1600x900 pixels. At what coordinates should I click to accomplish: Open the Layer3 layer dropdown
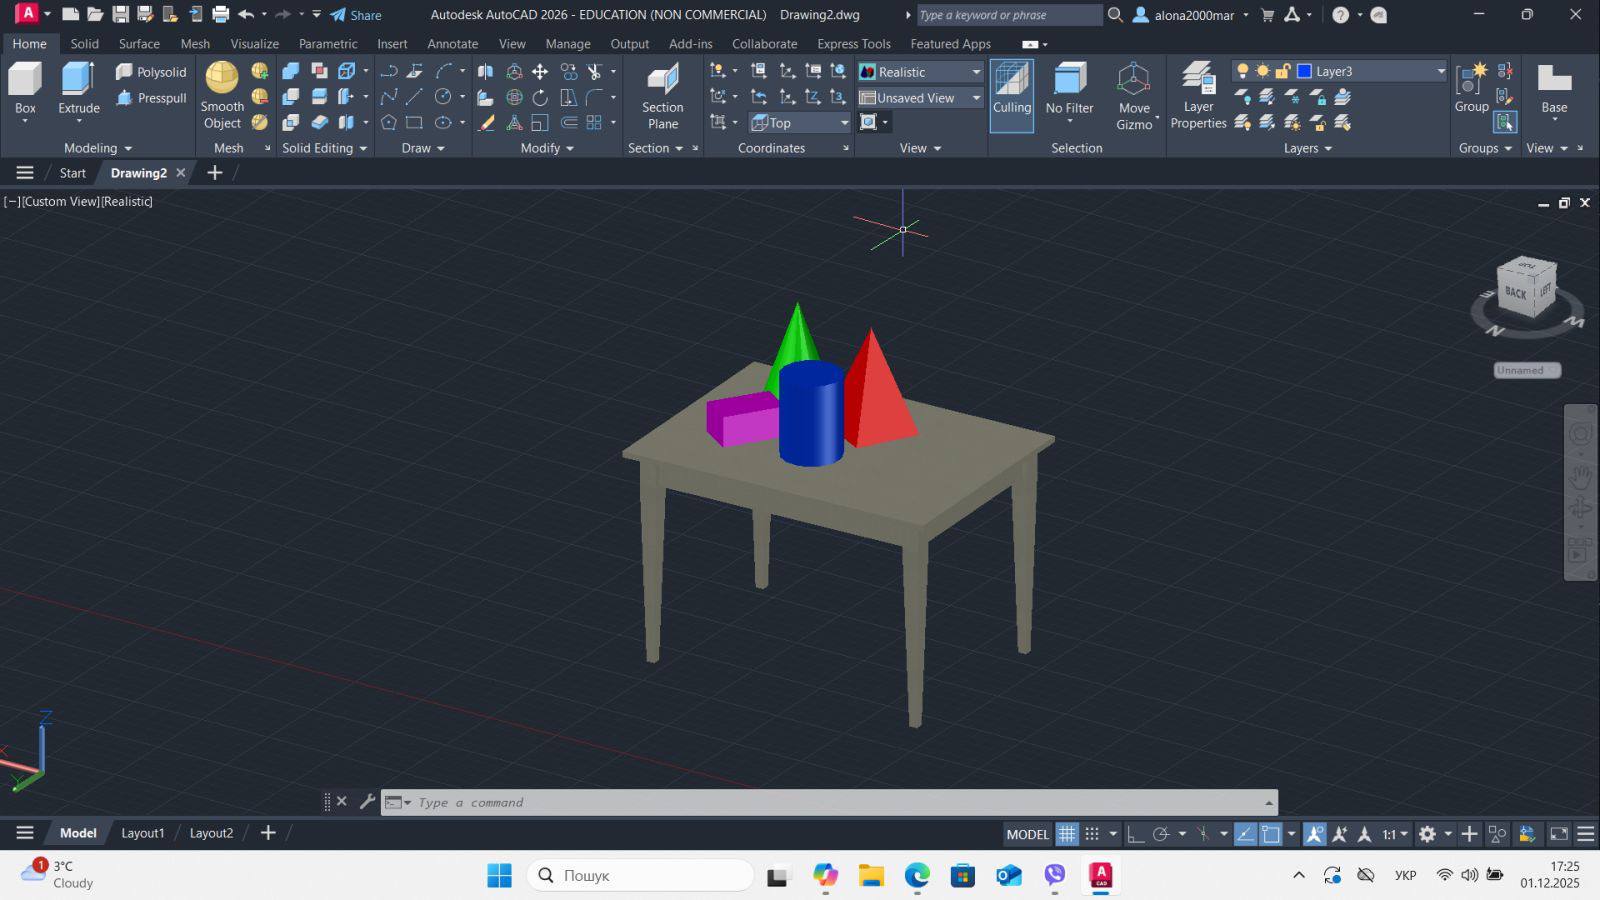1440,71
